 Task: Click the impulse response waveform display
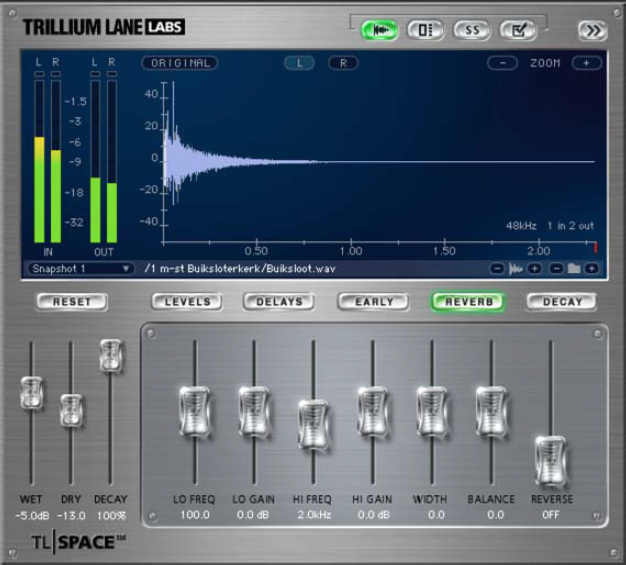(x=378, y=162)
